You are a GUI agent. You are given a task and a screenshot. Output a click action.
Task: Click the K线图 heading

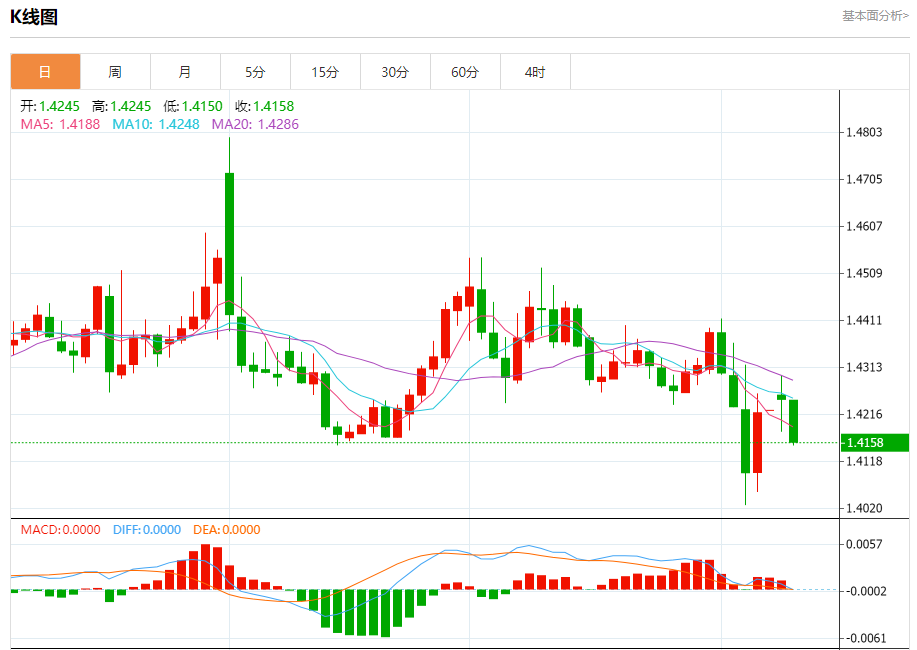click(x=34, y=17)
